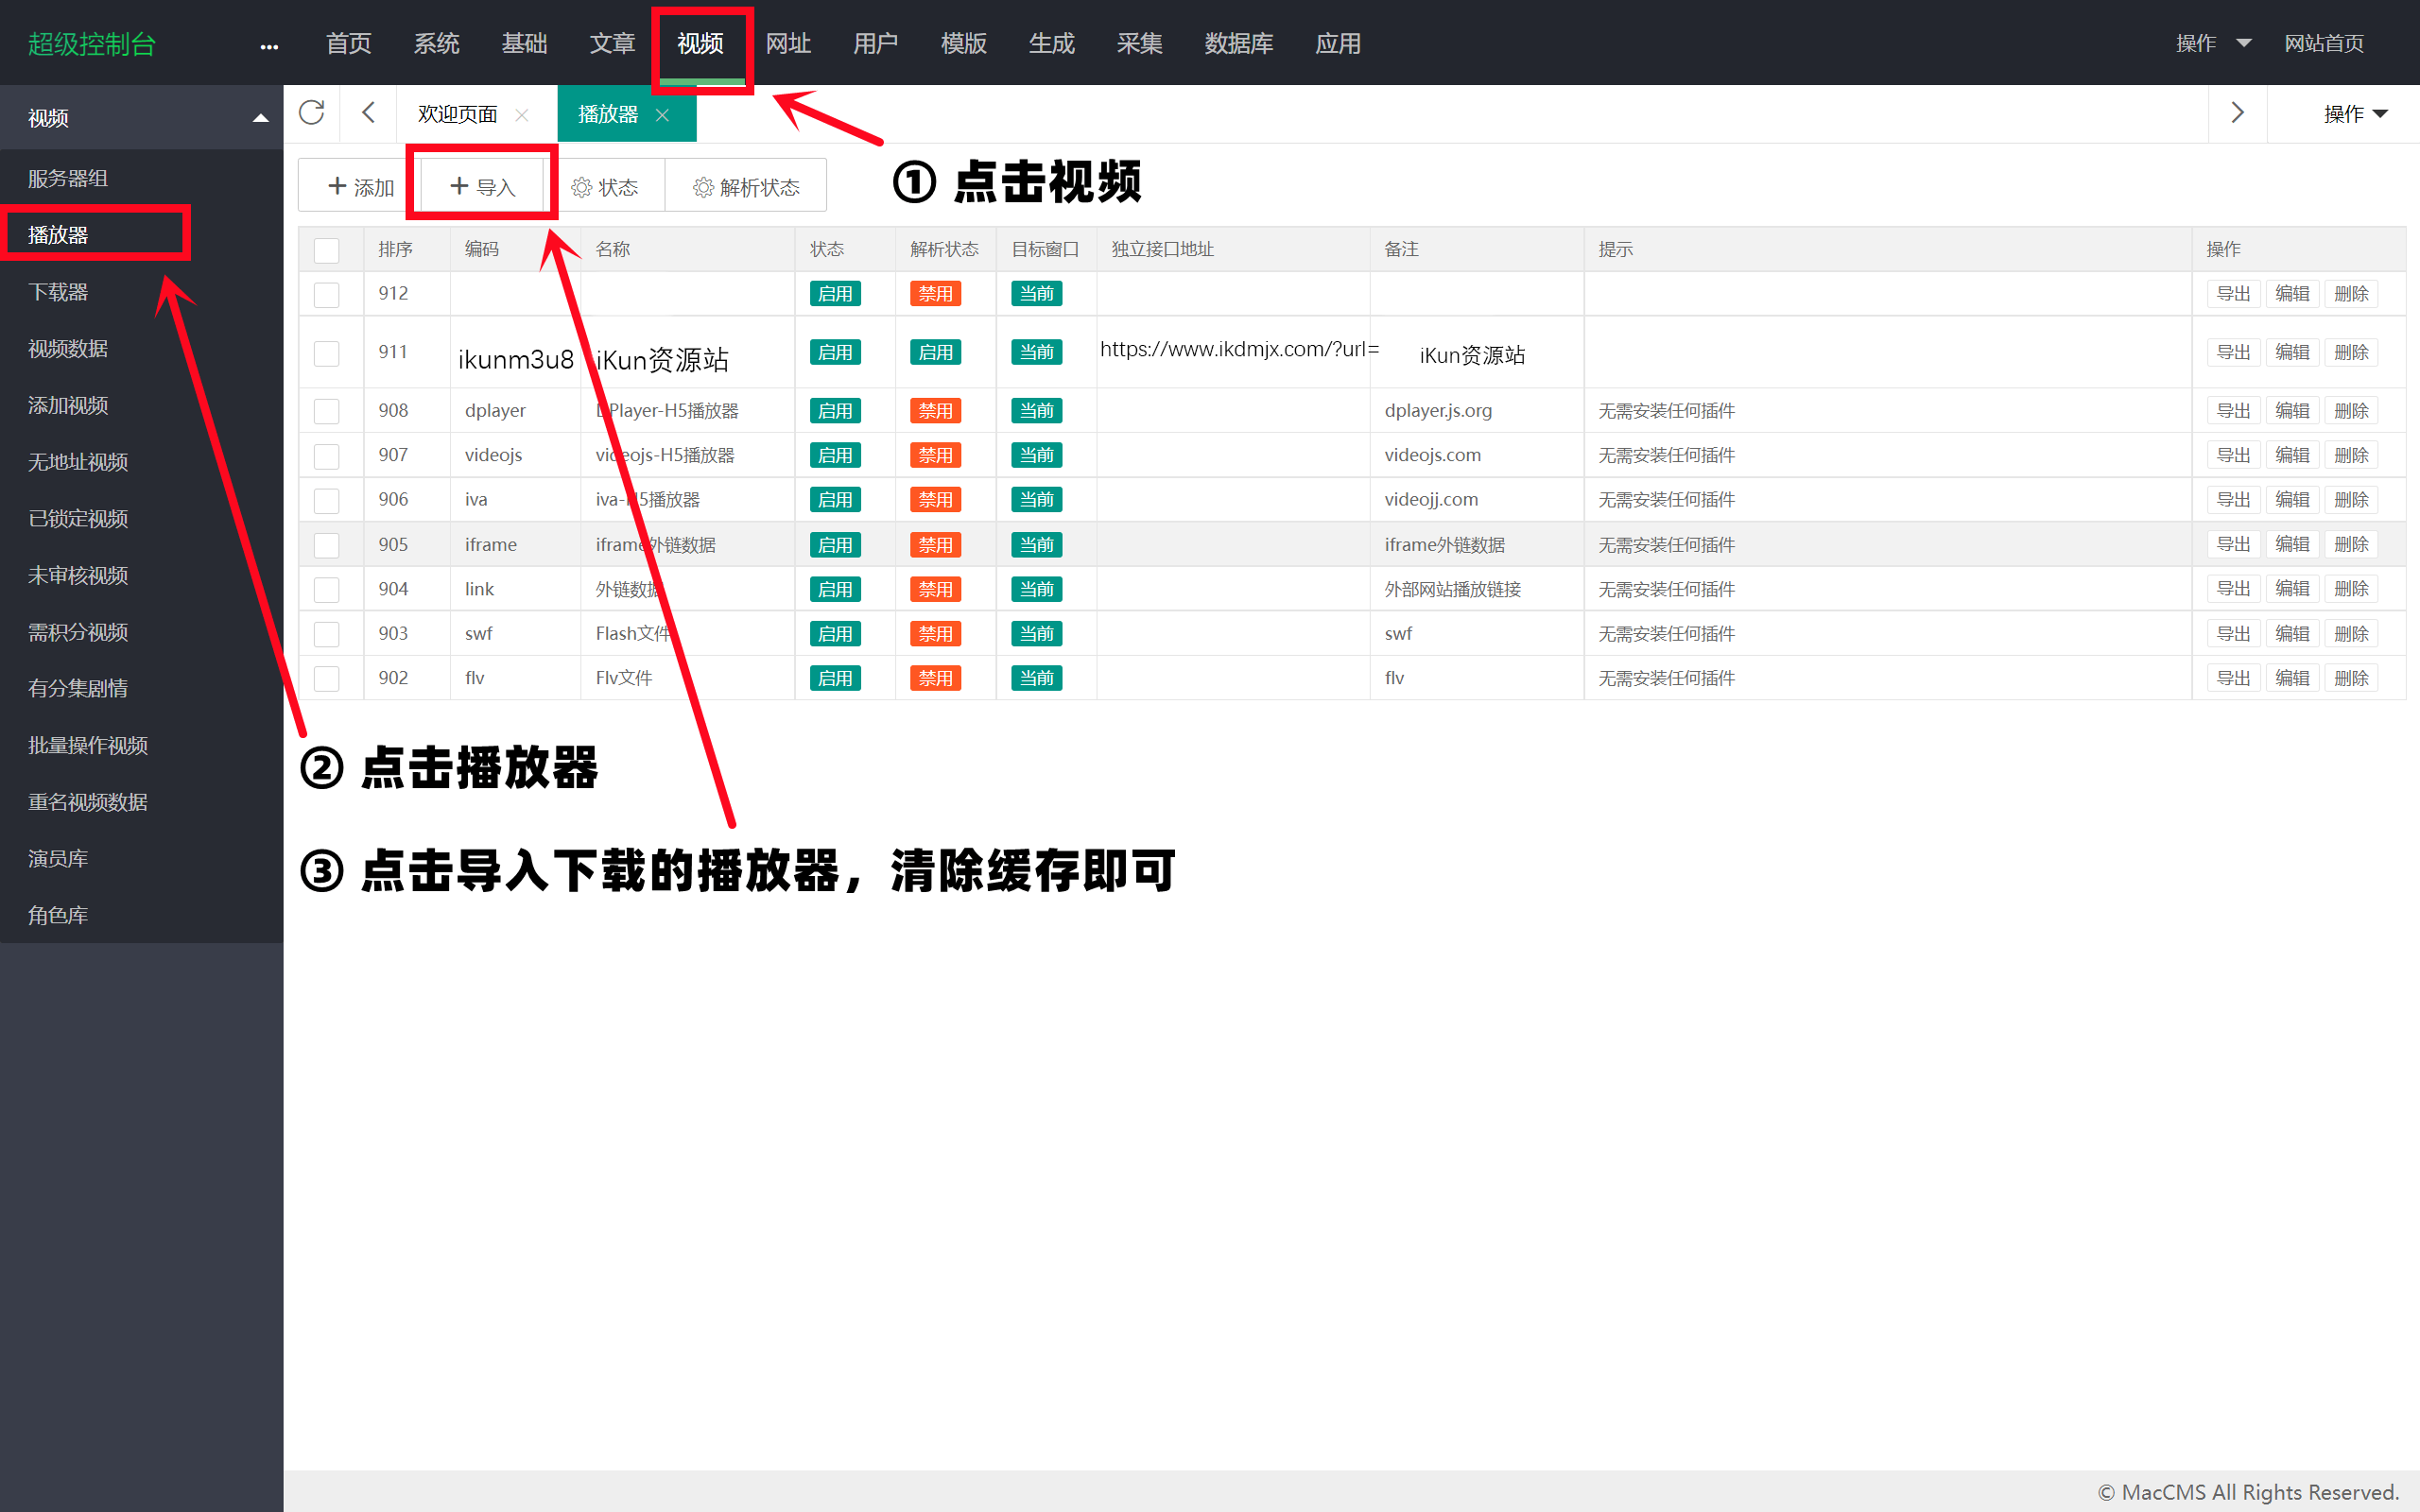Check the checkbox for dplayer row 908

[x=326, y=411]
